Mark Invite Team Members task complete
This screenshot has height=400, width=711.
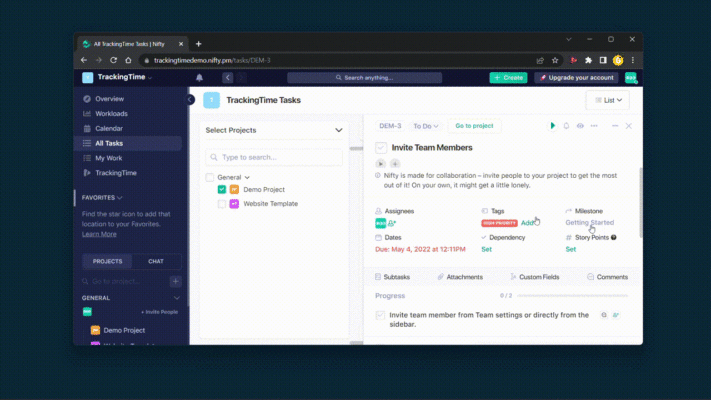[381, 148]
